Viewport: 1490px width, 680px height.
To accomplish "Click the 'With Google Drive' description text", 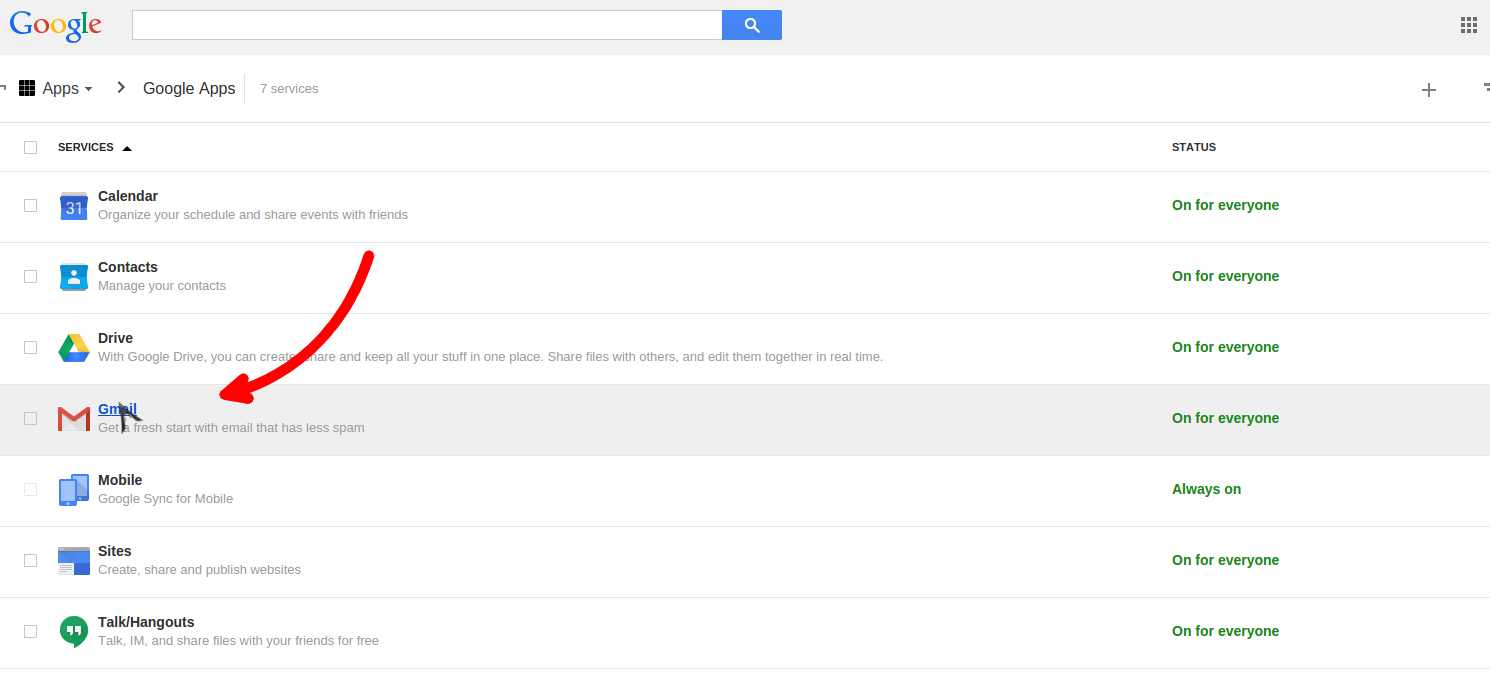I will pos(490,357).
